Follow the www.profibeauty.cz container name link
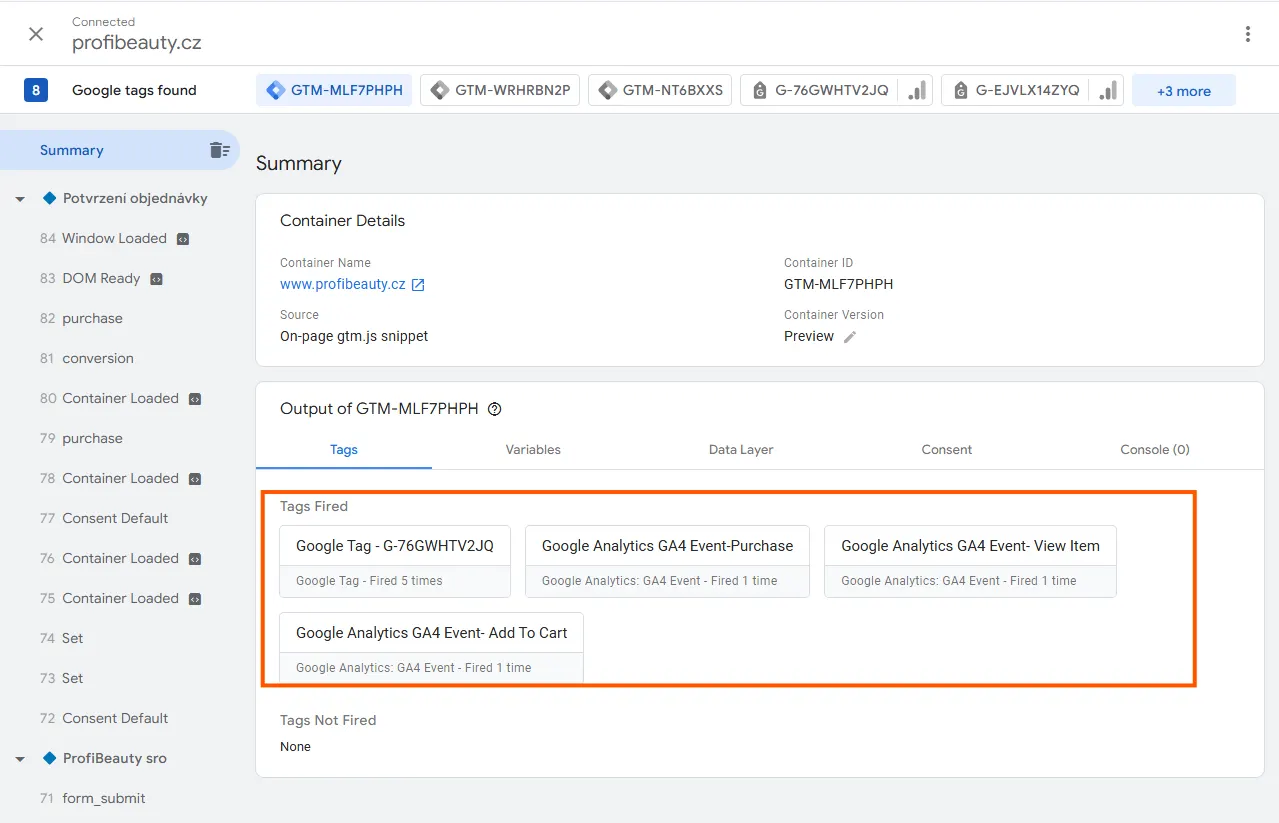Image resolution: width=1279 pixels, height=823 pixels. [x=343, y=284]
